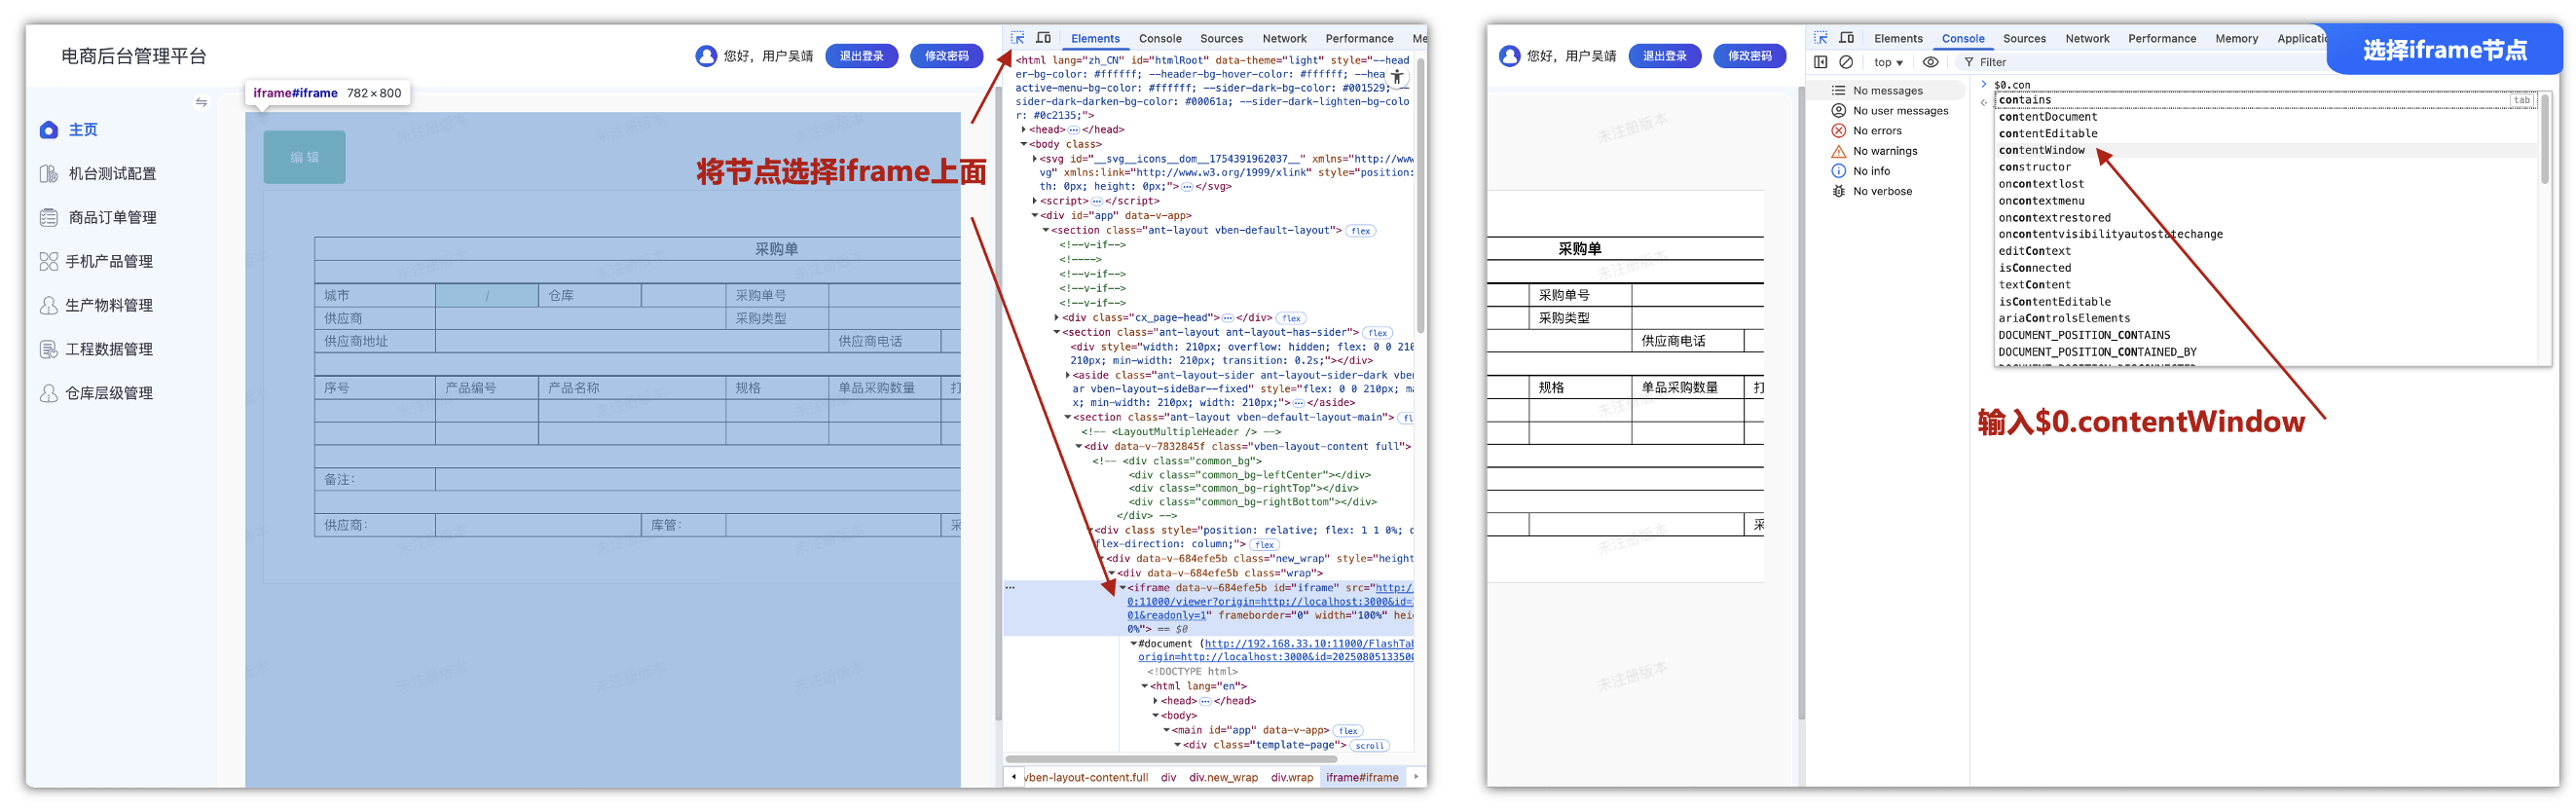Expand the collapsed head ellipsis badge
Image resolution: width=2576 pixels, height=810 pixels.
point(1073,130)
